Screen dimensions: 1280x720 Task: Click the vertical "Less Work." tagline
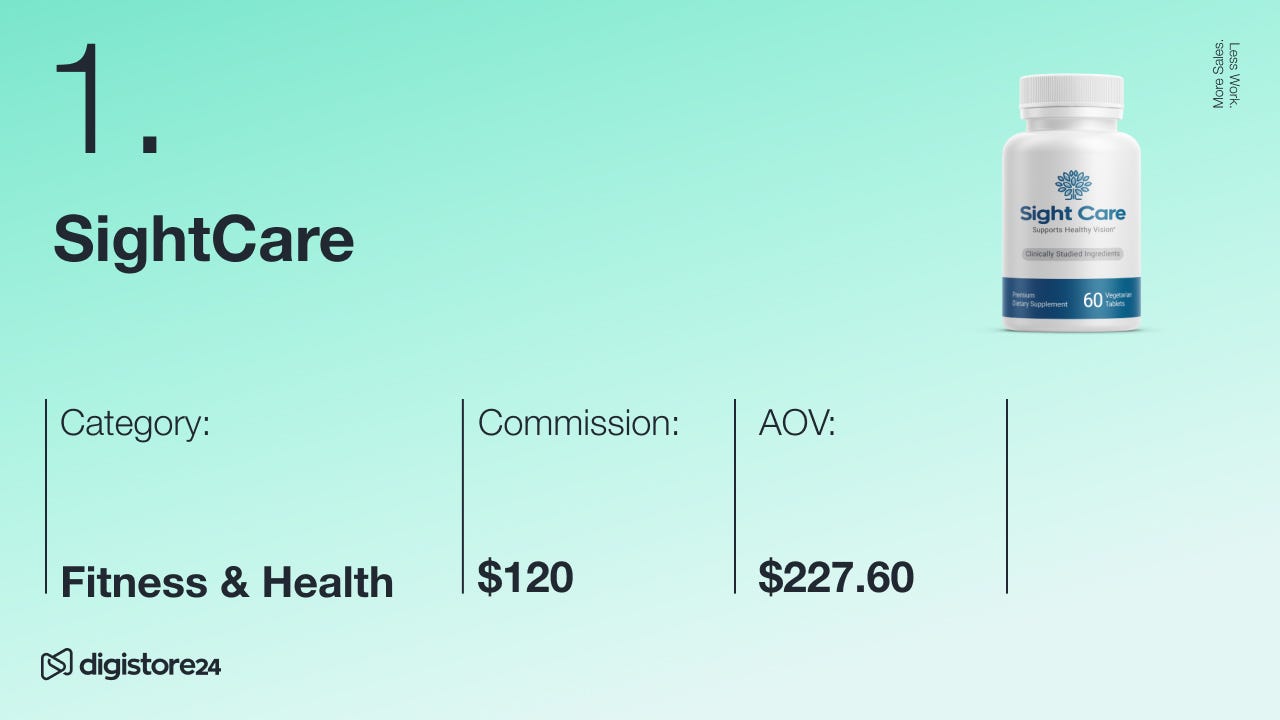(1234, 75)
